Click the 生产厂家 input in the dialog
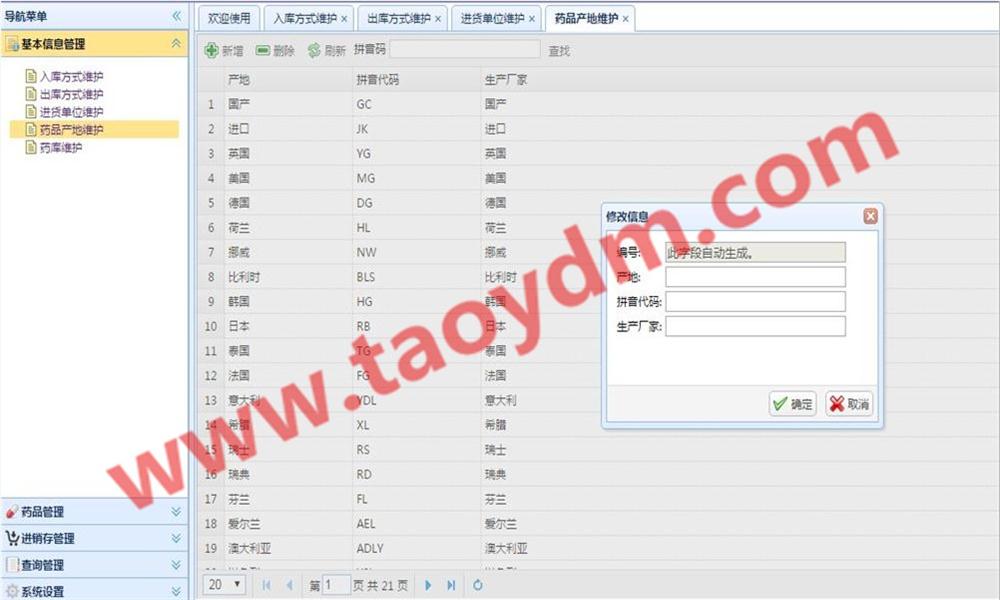The height and width of the screenshot is (600, 1000). 755,326
